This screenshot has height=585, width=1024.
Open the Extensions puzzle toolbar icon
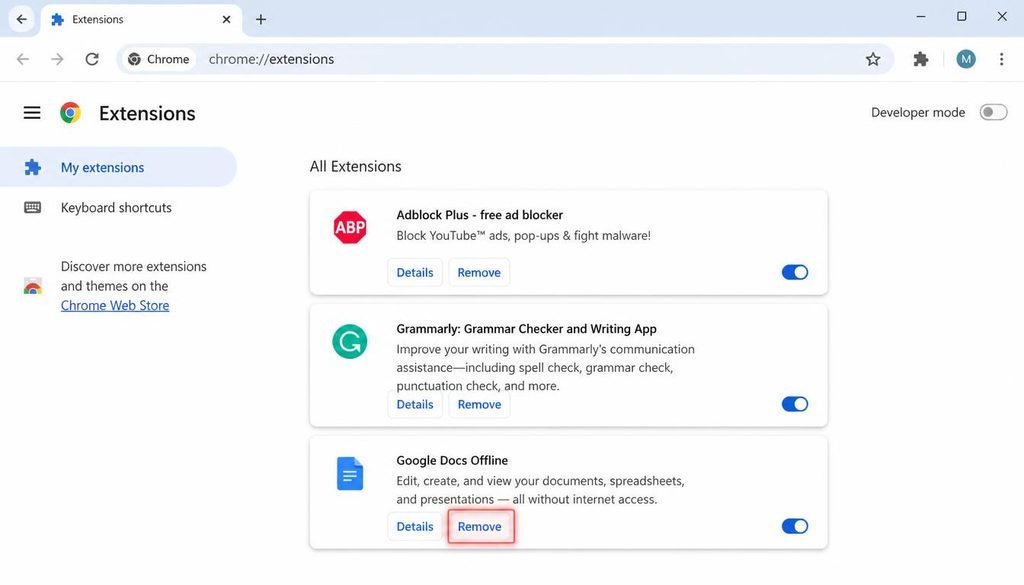coord(921,59)
